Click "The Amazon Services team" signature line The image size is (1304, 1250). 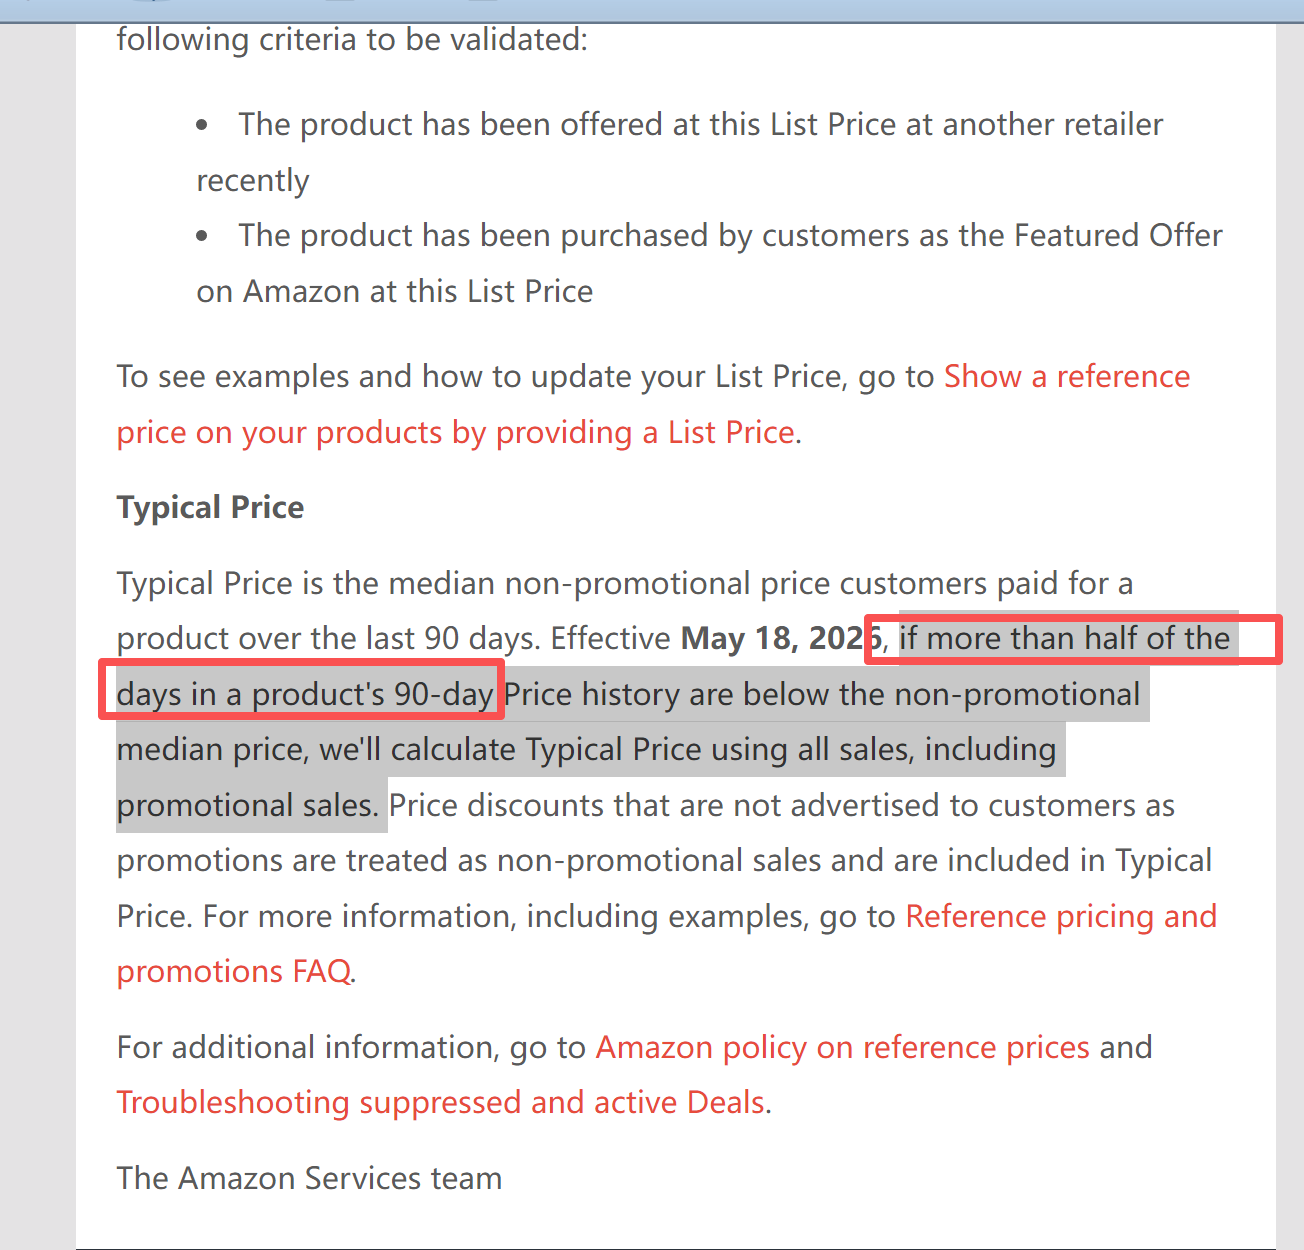tap(309, 1179)
